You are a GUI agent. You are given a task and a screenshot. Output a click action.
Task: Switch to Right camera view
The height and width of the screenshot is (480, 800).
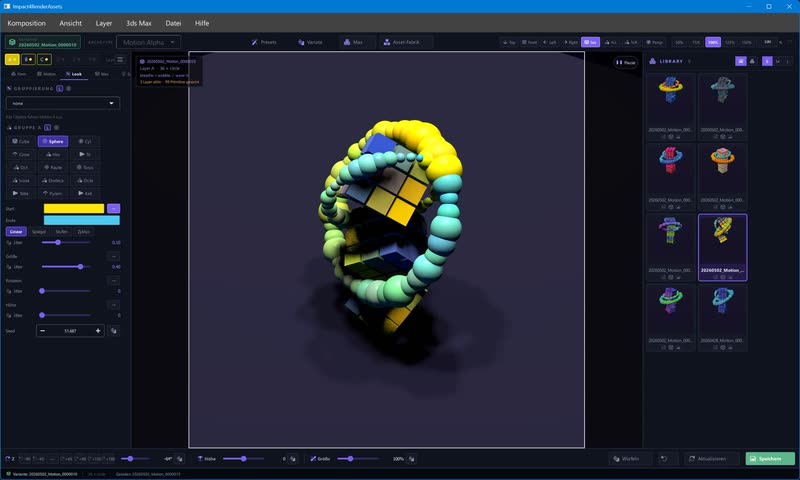pyautogui.click(x=570, y=42)
